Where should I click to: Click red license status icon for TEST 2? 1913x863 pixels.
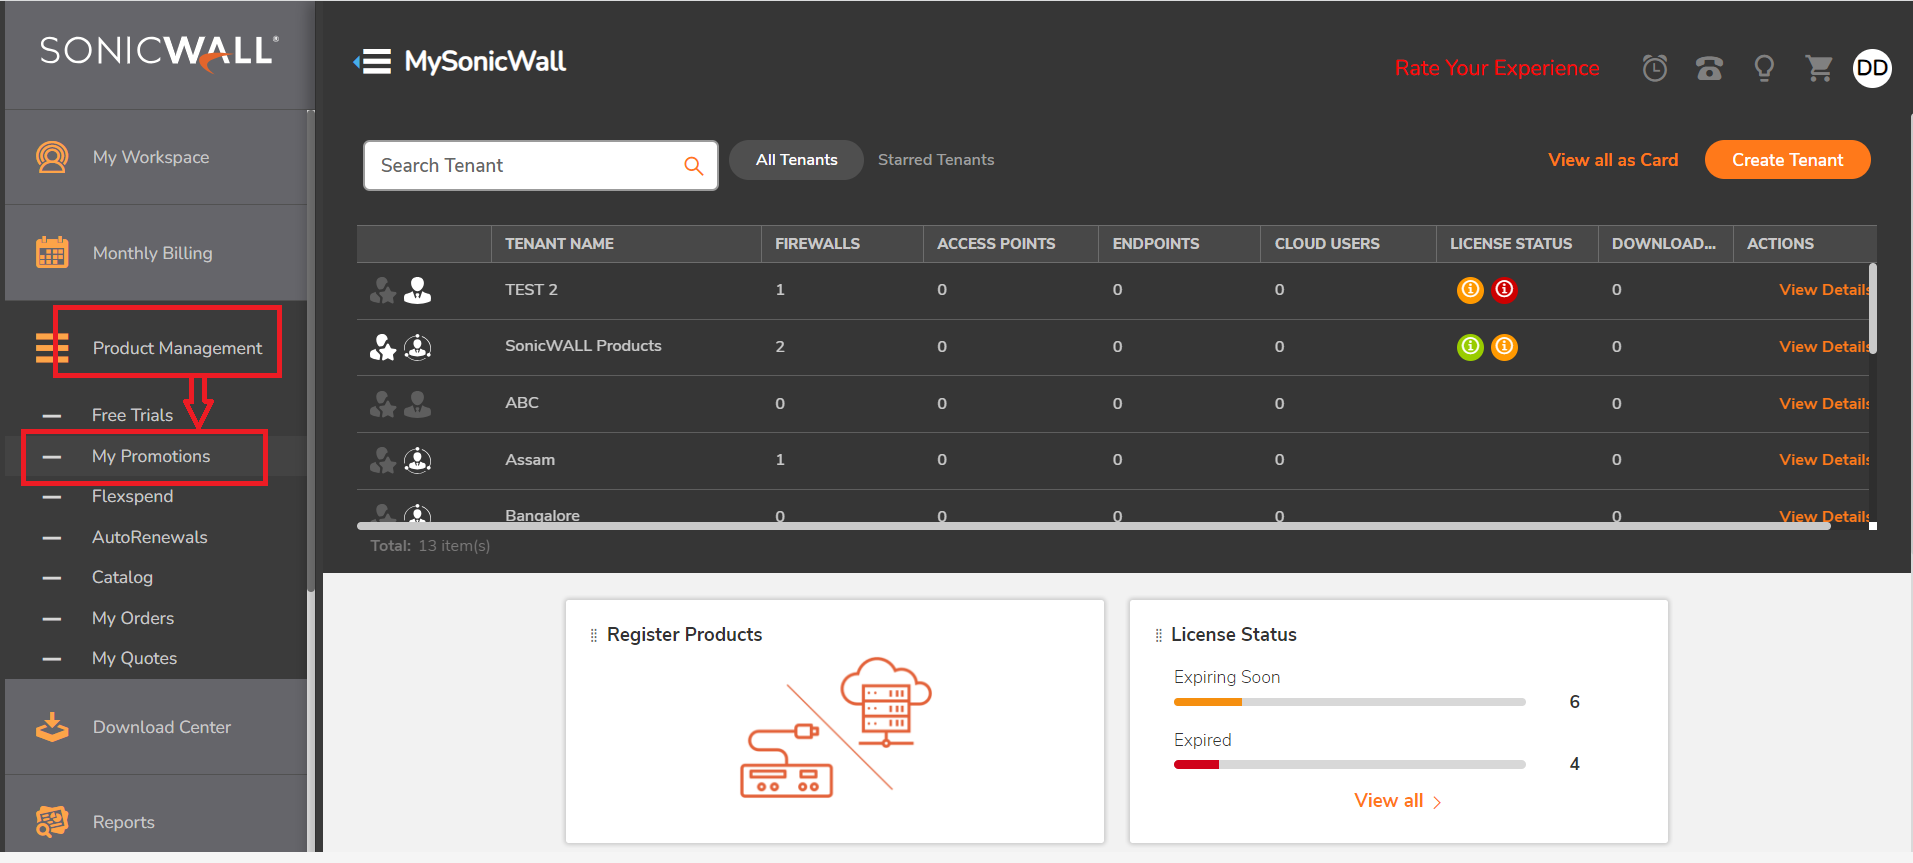[1504, 290]
